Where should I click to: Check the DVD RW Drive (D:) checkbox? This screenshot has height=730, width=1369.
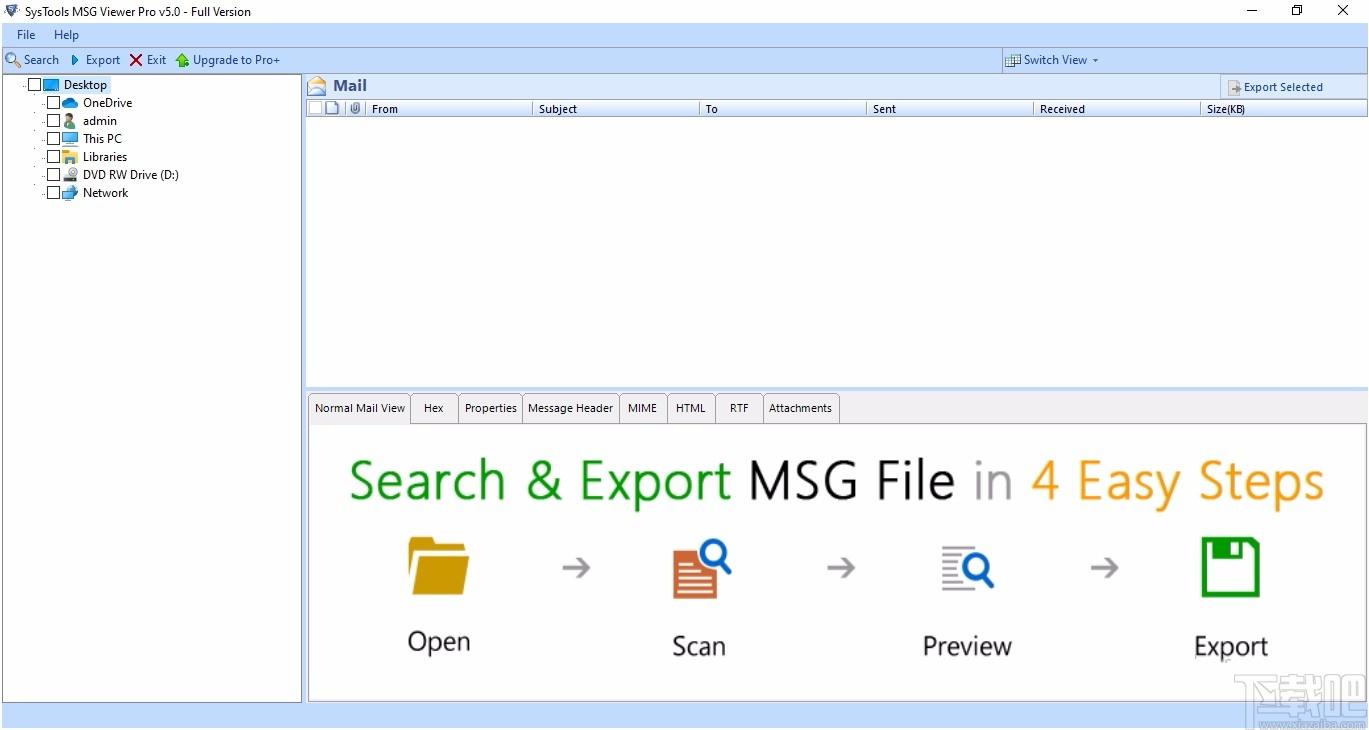tap(53, 175)
